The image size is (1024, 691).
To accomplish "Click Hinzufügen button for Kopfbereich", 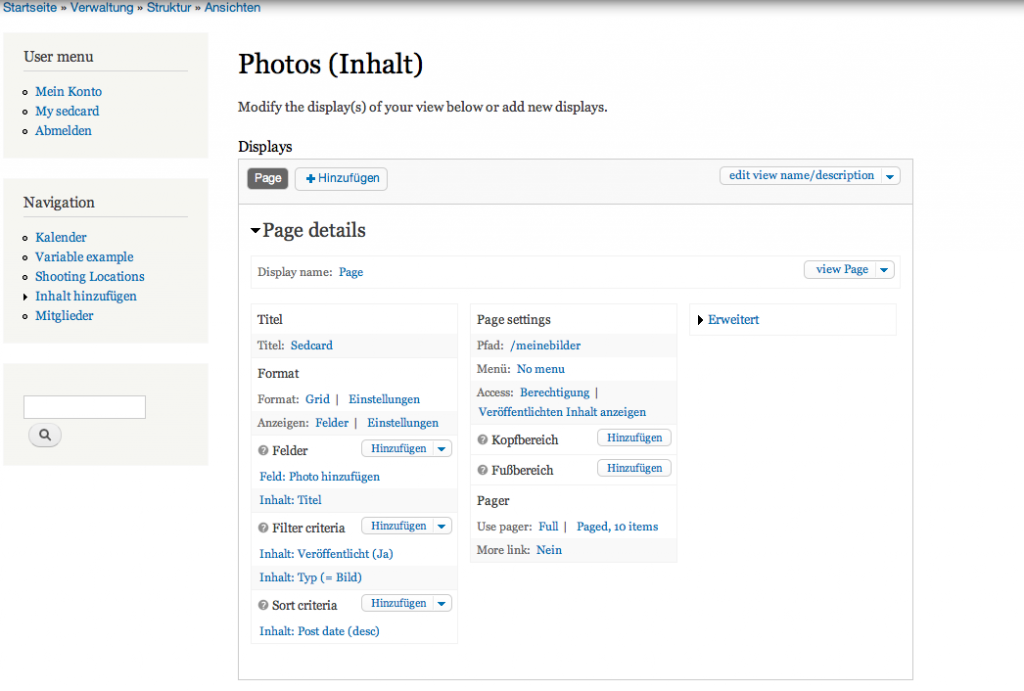I will (634, 438).
